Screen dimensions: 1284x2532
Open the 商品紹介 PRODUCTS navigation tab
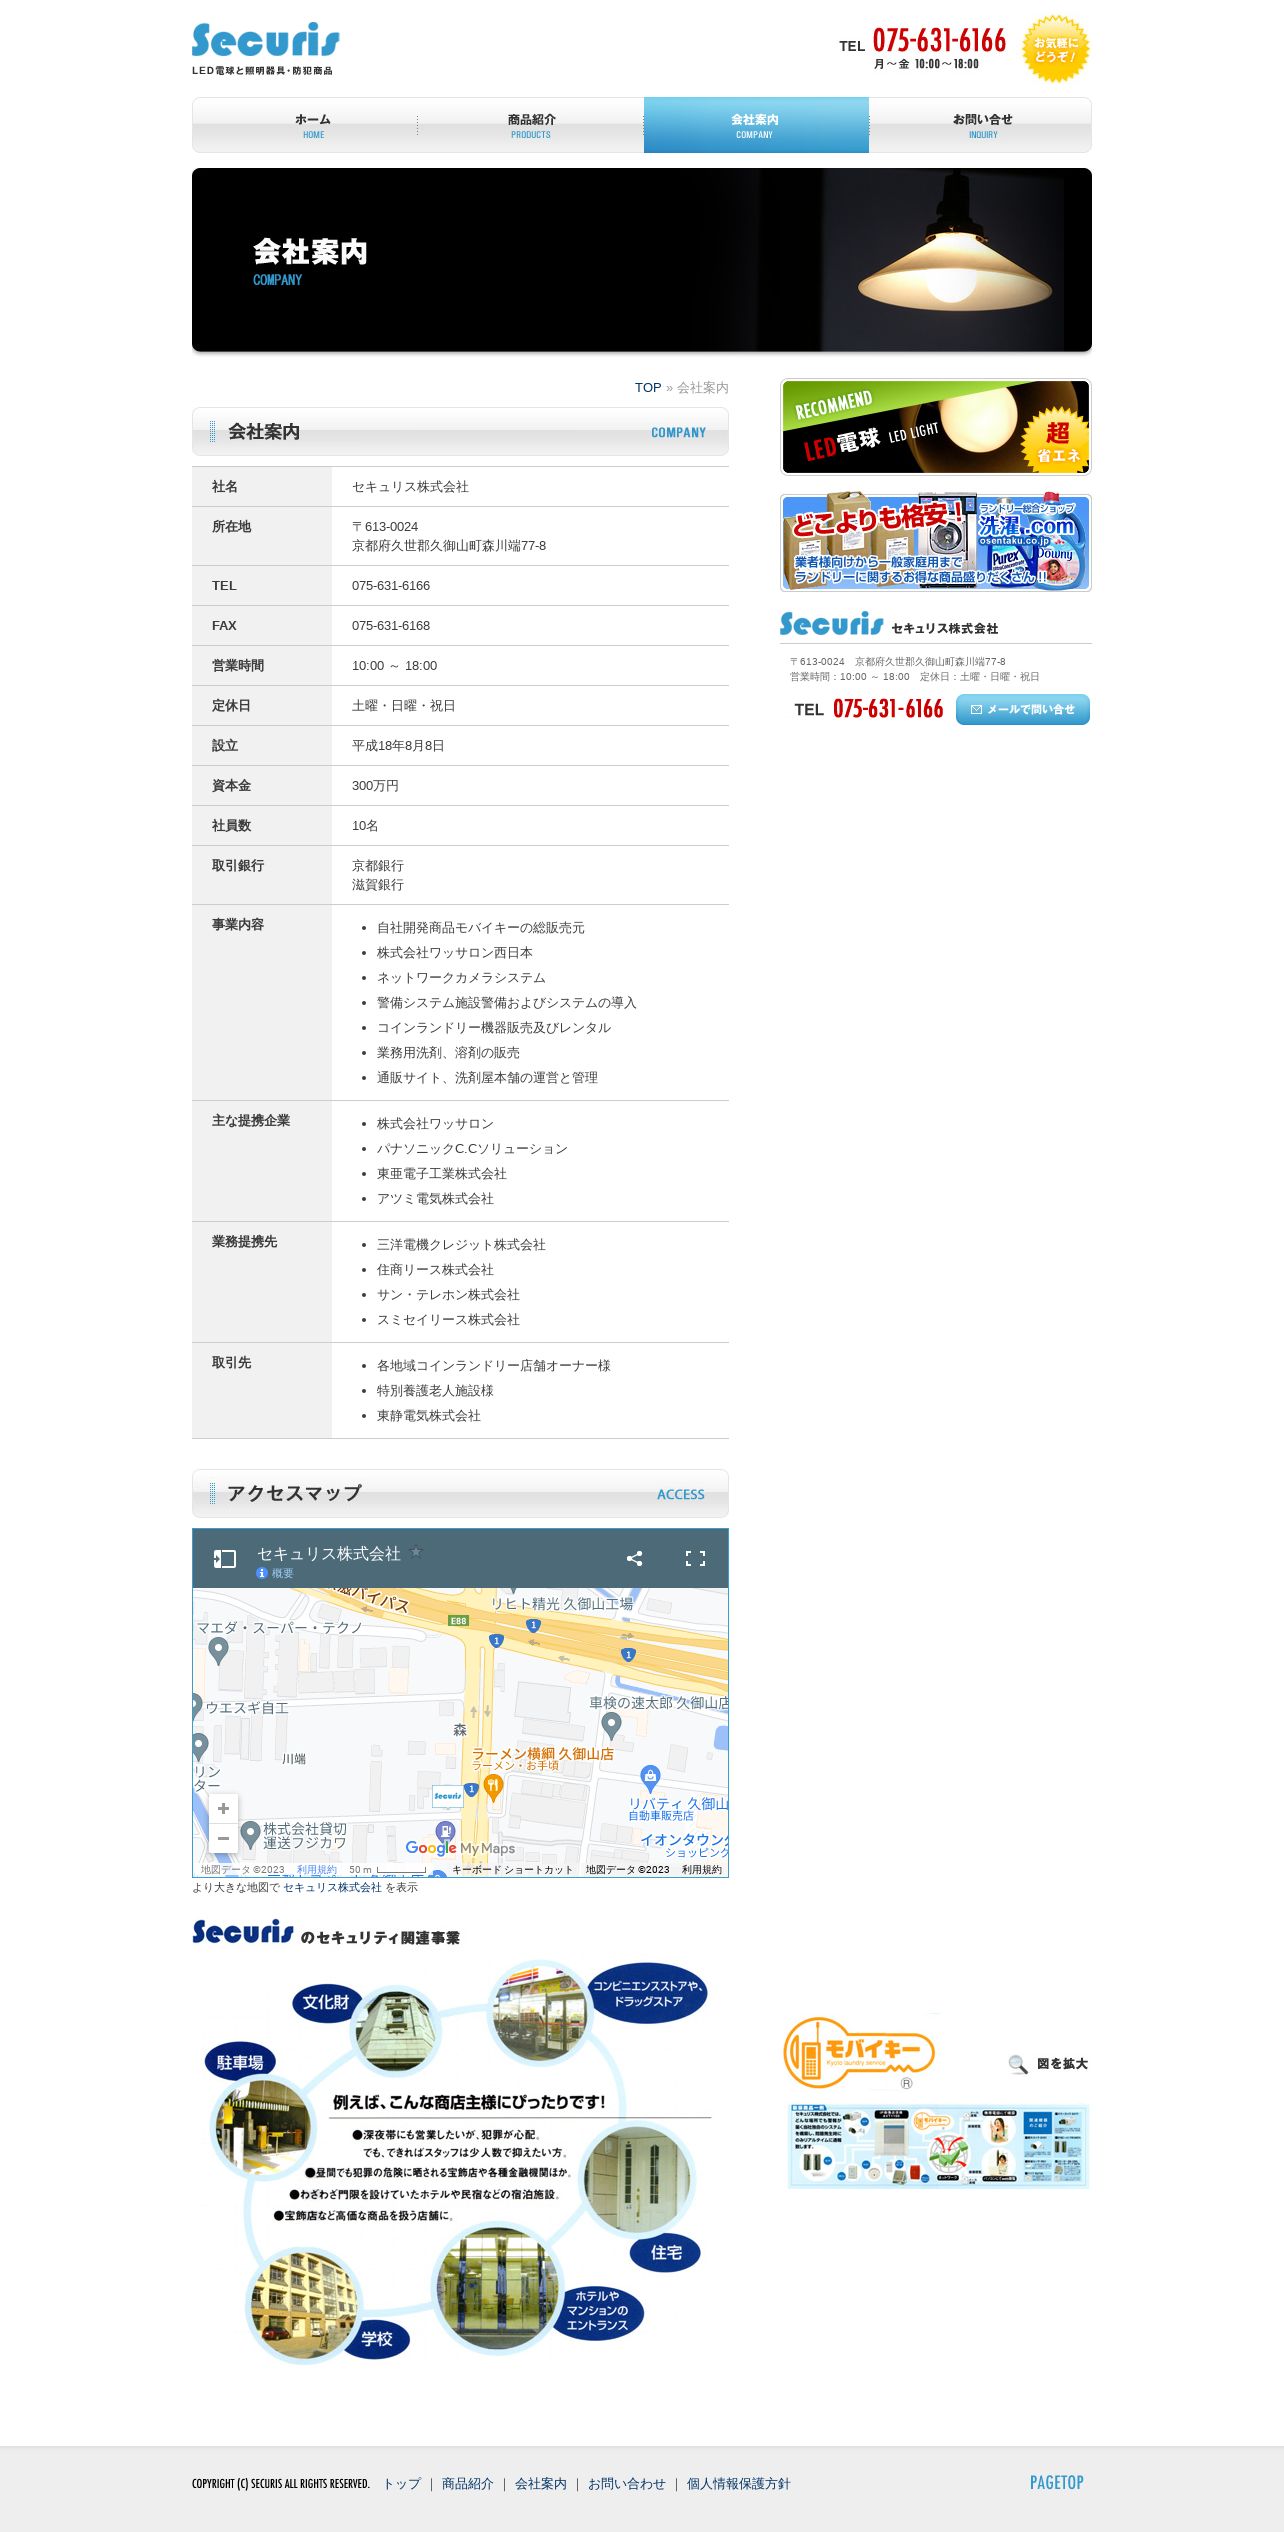pyautogui.click(x=531, y=125)
